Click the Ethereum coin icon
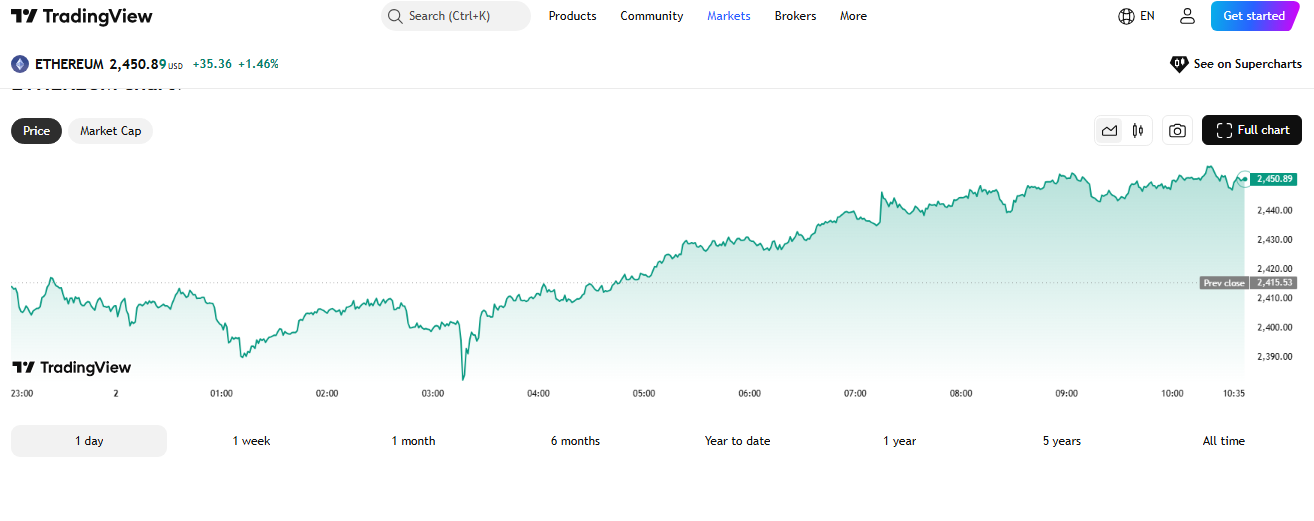The height and width of the screenshot is (521, 1314). (x=20, y=64)
